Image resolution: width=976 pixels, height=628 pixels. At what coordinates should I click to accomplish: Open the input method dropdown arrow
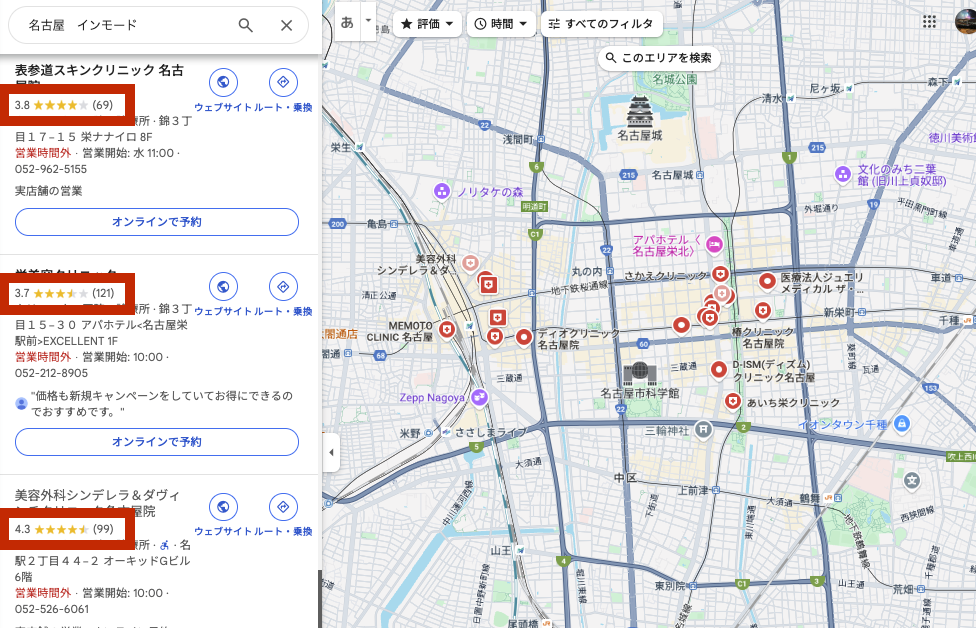click(368, 21)
